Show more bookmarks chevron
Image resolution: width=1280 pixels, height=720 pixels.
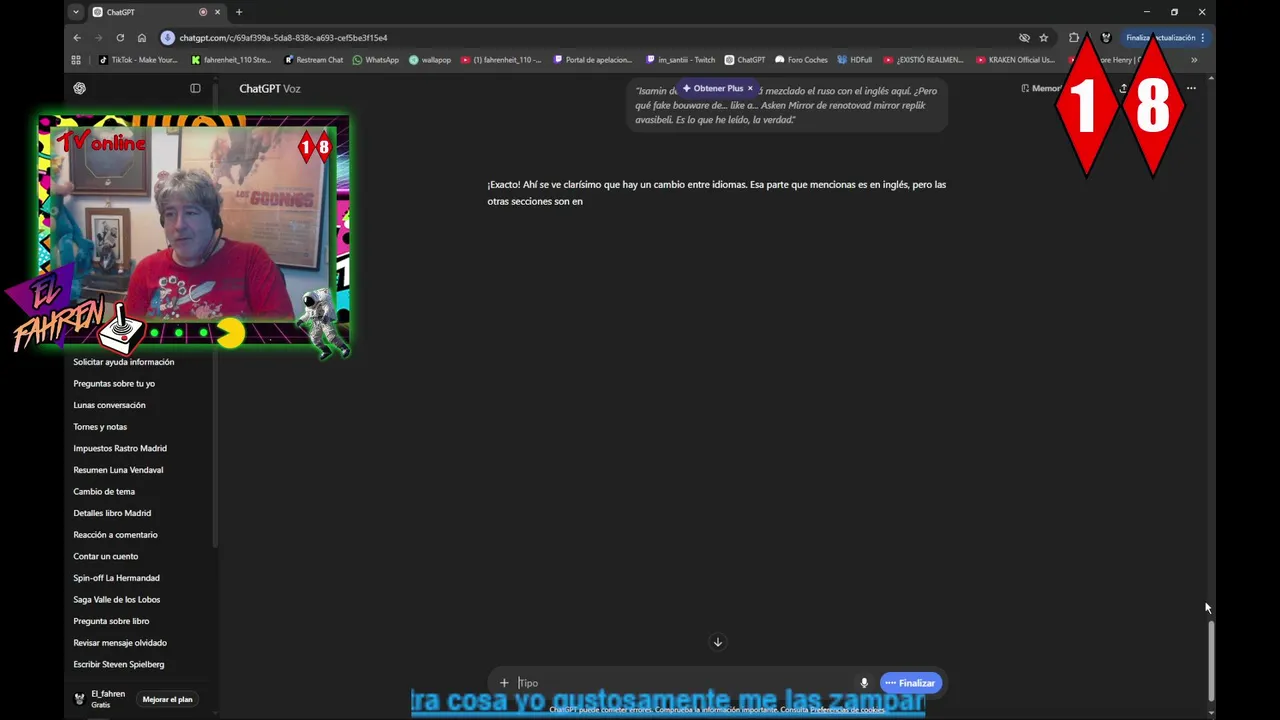[x=1194, y=60]
